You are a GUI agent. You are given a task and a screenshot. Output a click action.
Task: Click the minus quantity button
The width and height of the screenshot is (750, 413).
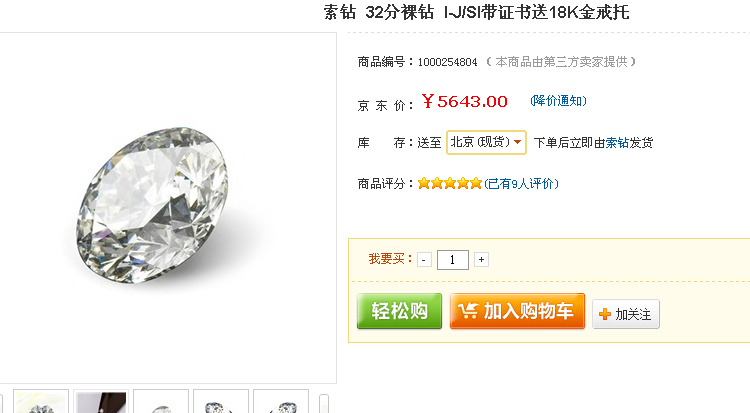(424, 260)
